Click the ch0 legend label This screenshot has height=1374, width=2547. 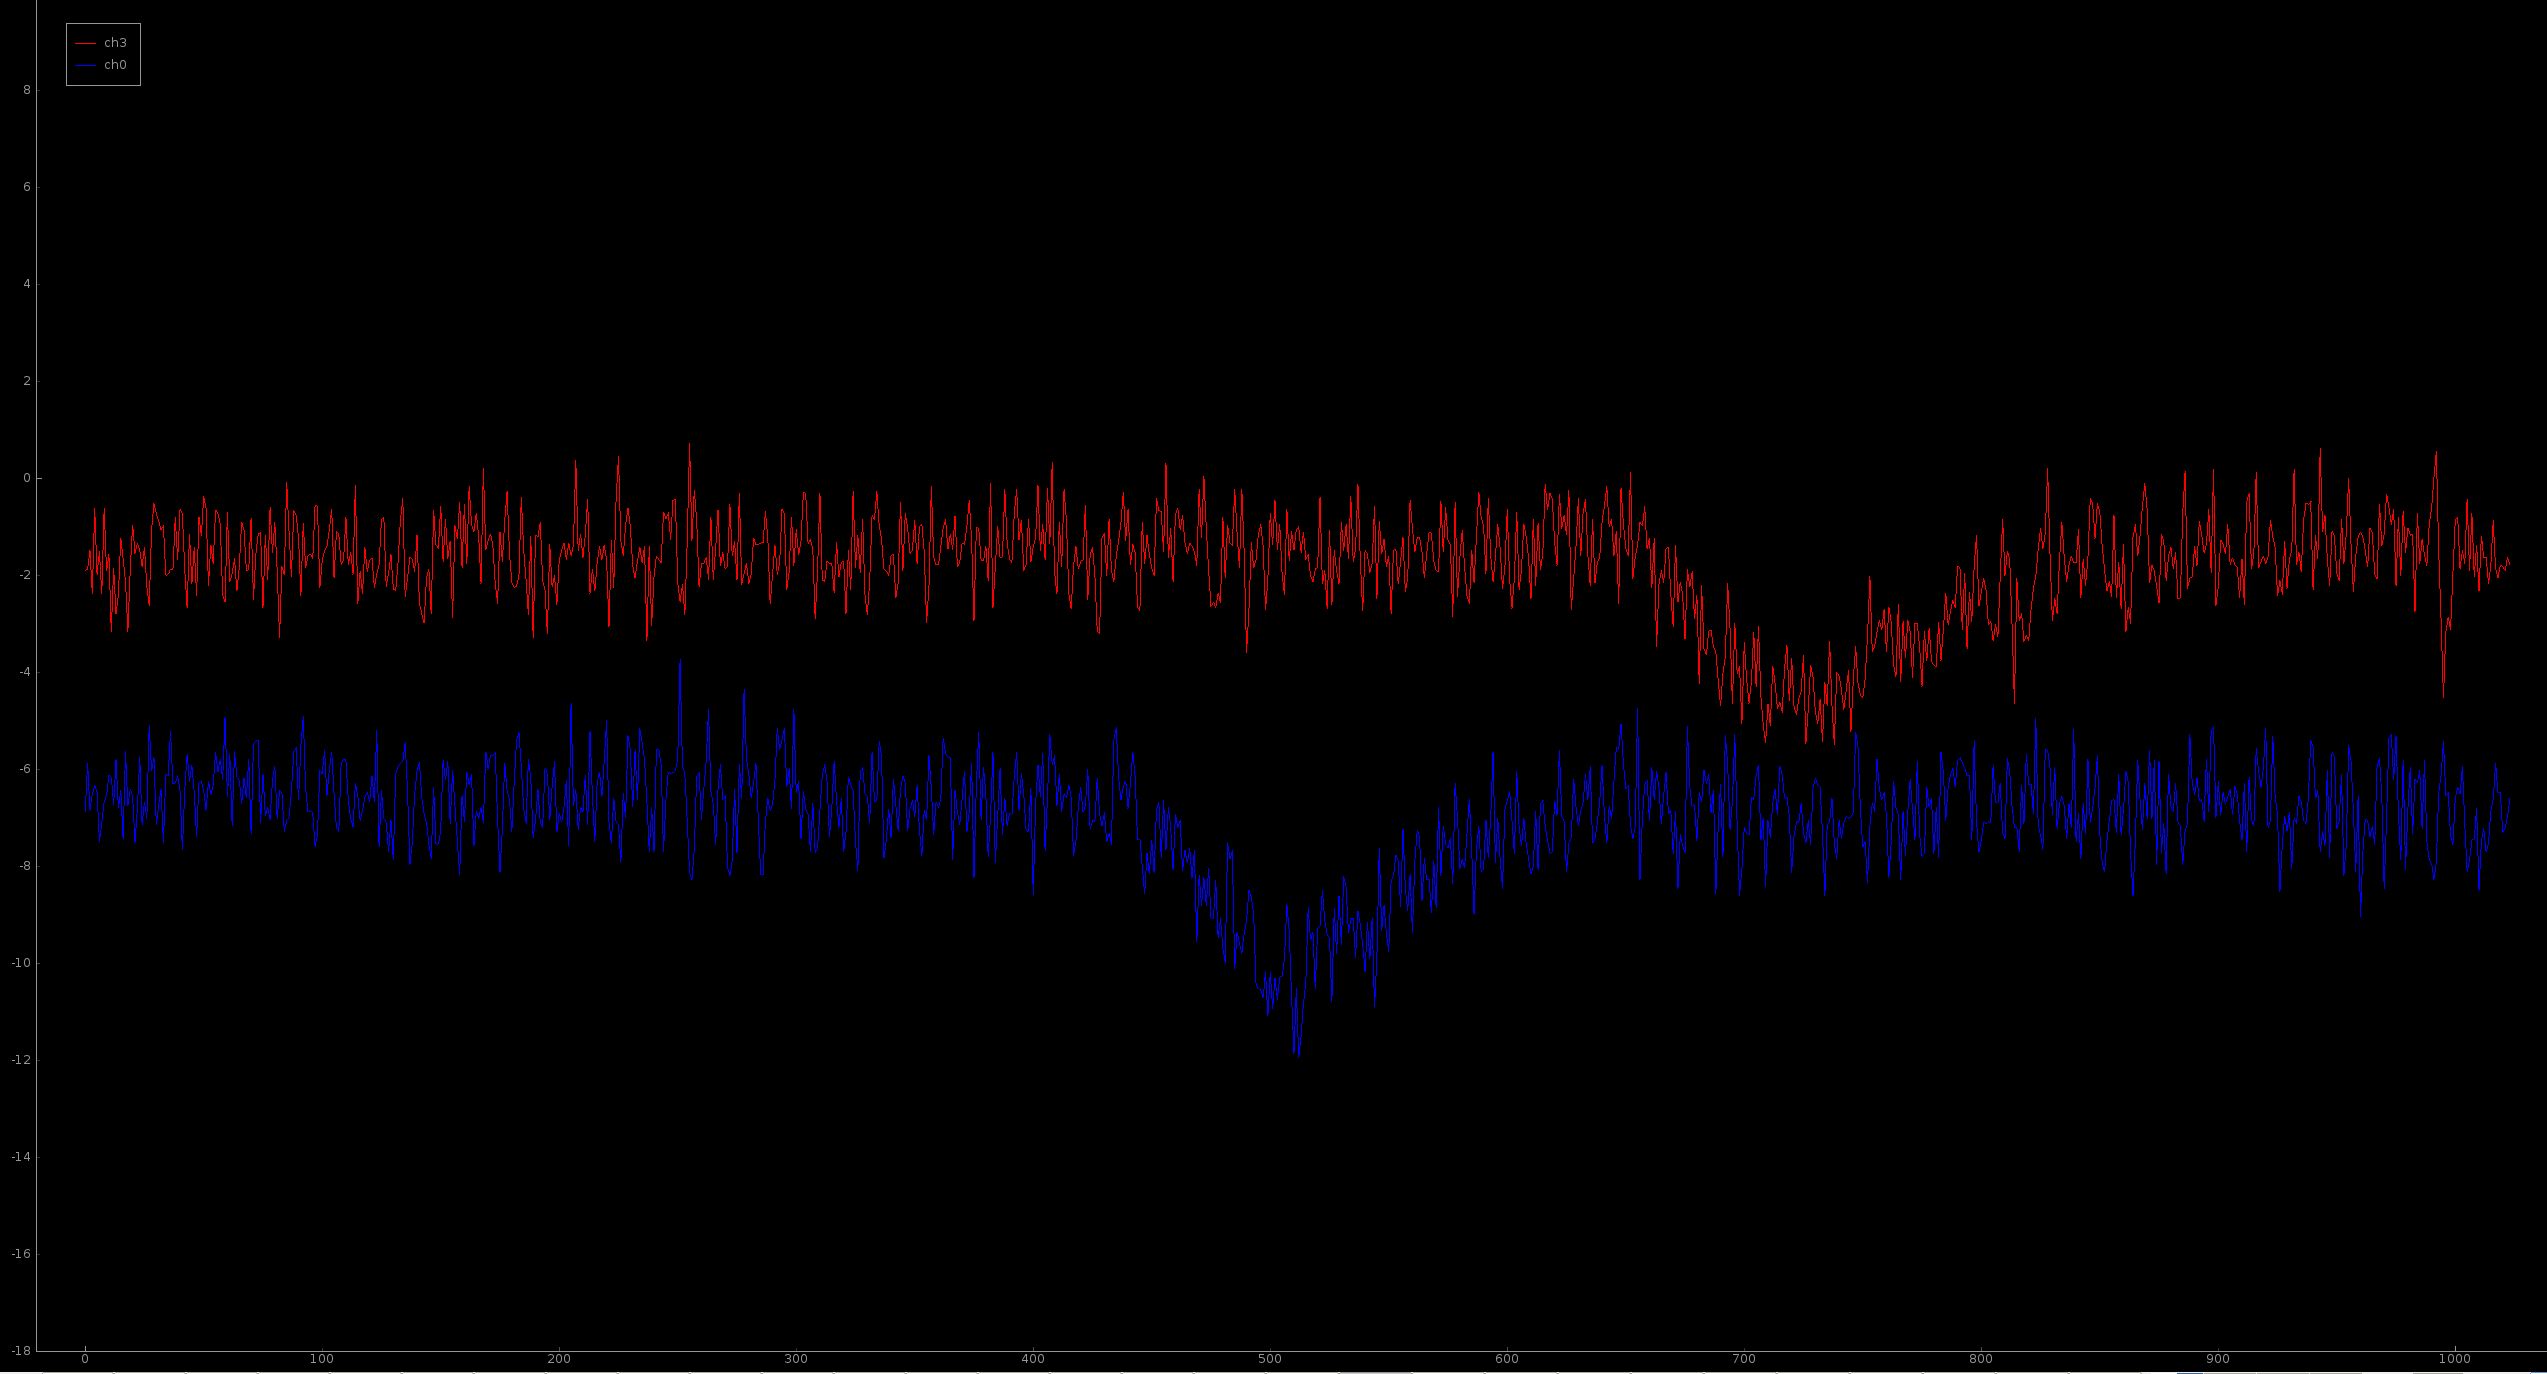pyautogui.click(x=115, y=65)
